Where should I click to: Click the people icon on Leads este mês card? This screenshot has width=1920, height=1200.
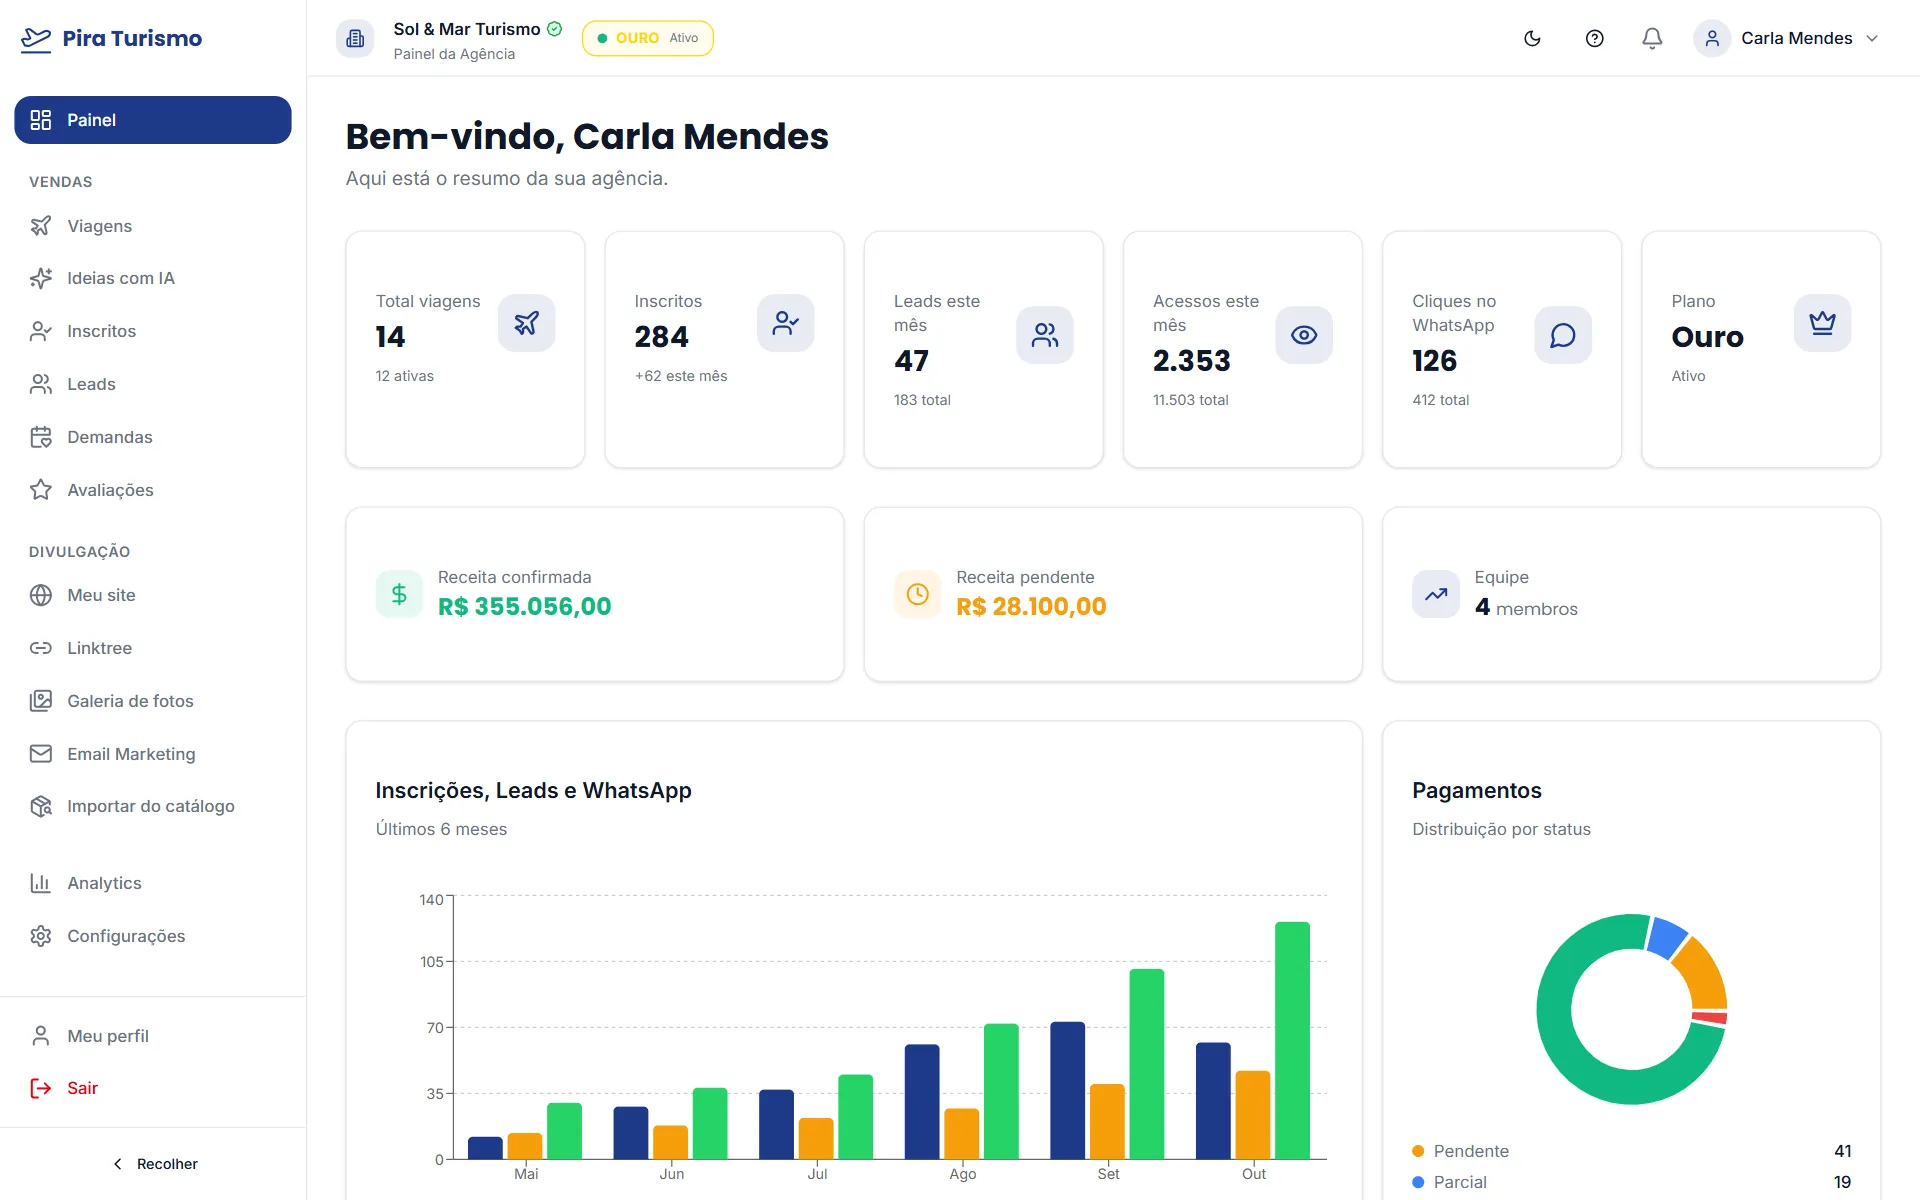point(1045,335)
